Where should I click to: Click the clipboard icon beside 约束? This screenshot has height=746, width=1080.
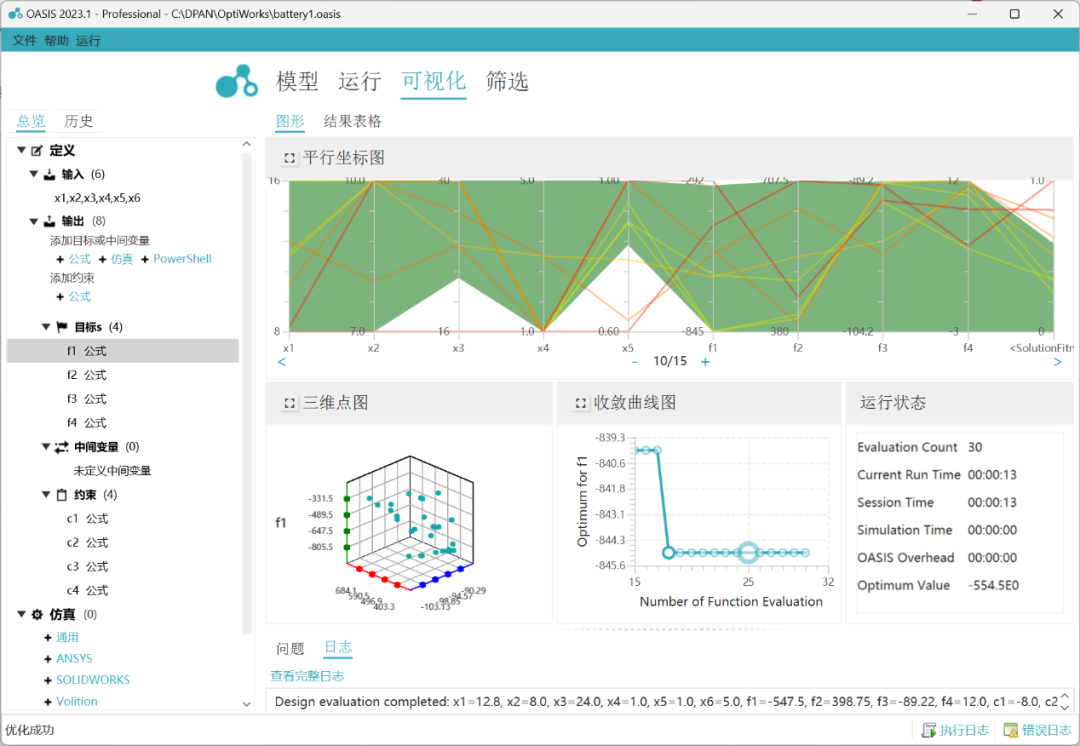point(62,495)
